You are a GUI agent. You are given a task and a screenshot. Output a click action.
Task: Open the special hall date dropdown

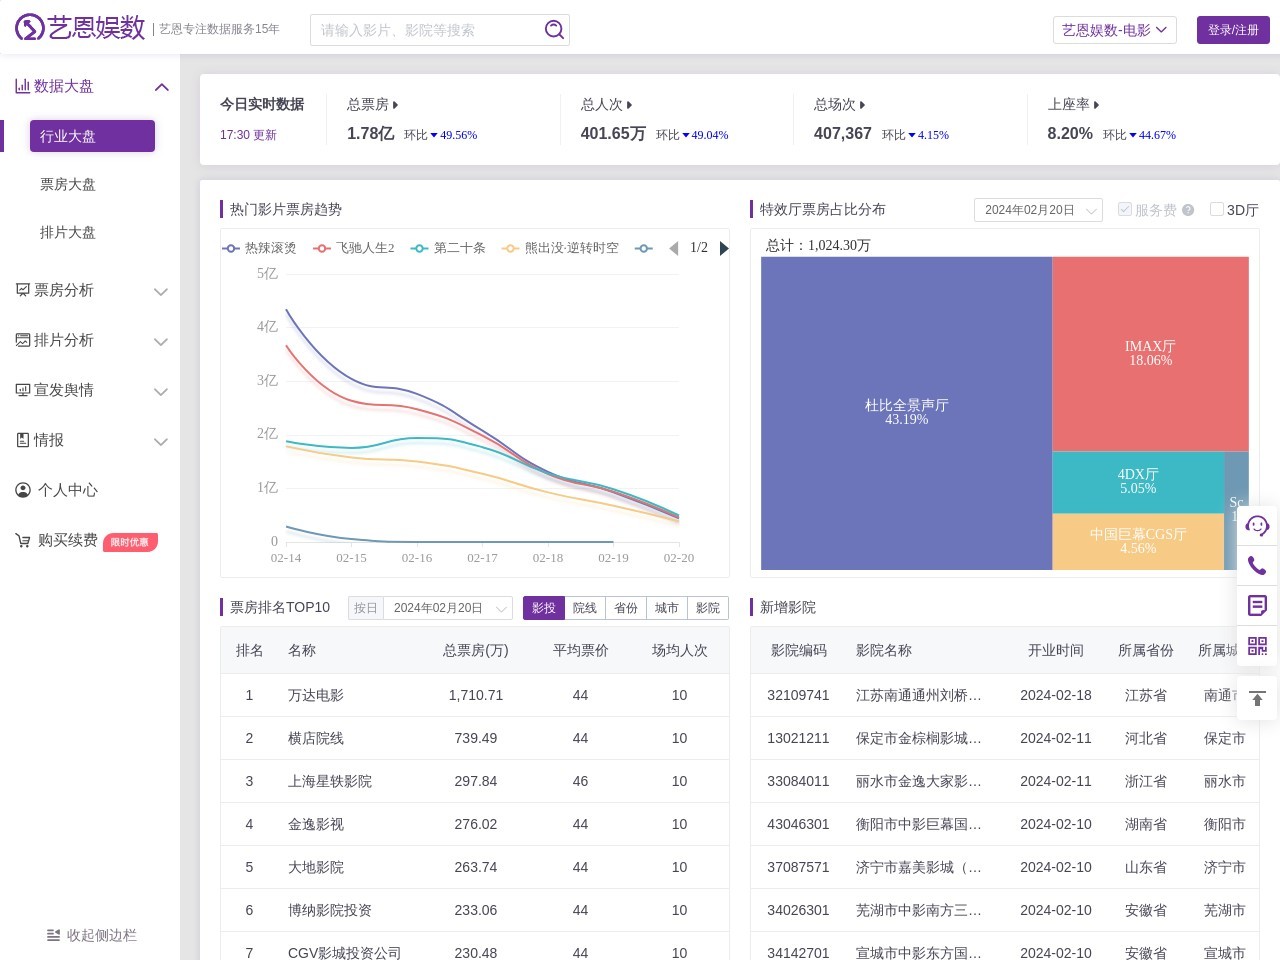(1038, 210)
